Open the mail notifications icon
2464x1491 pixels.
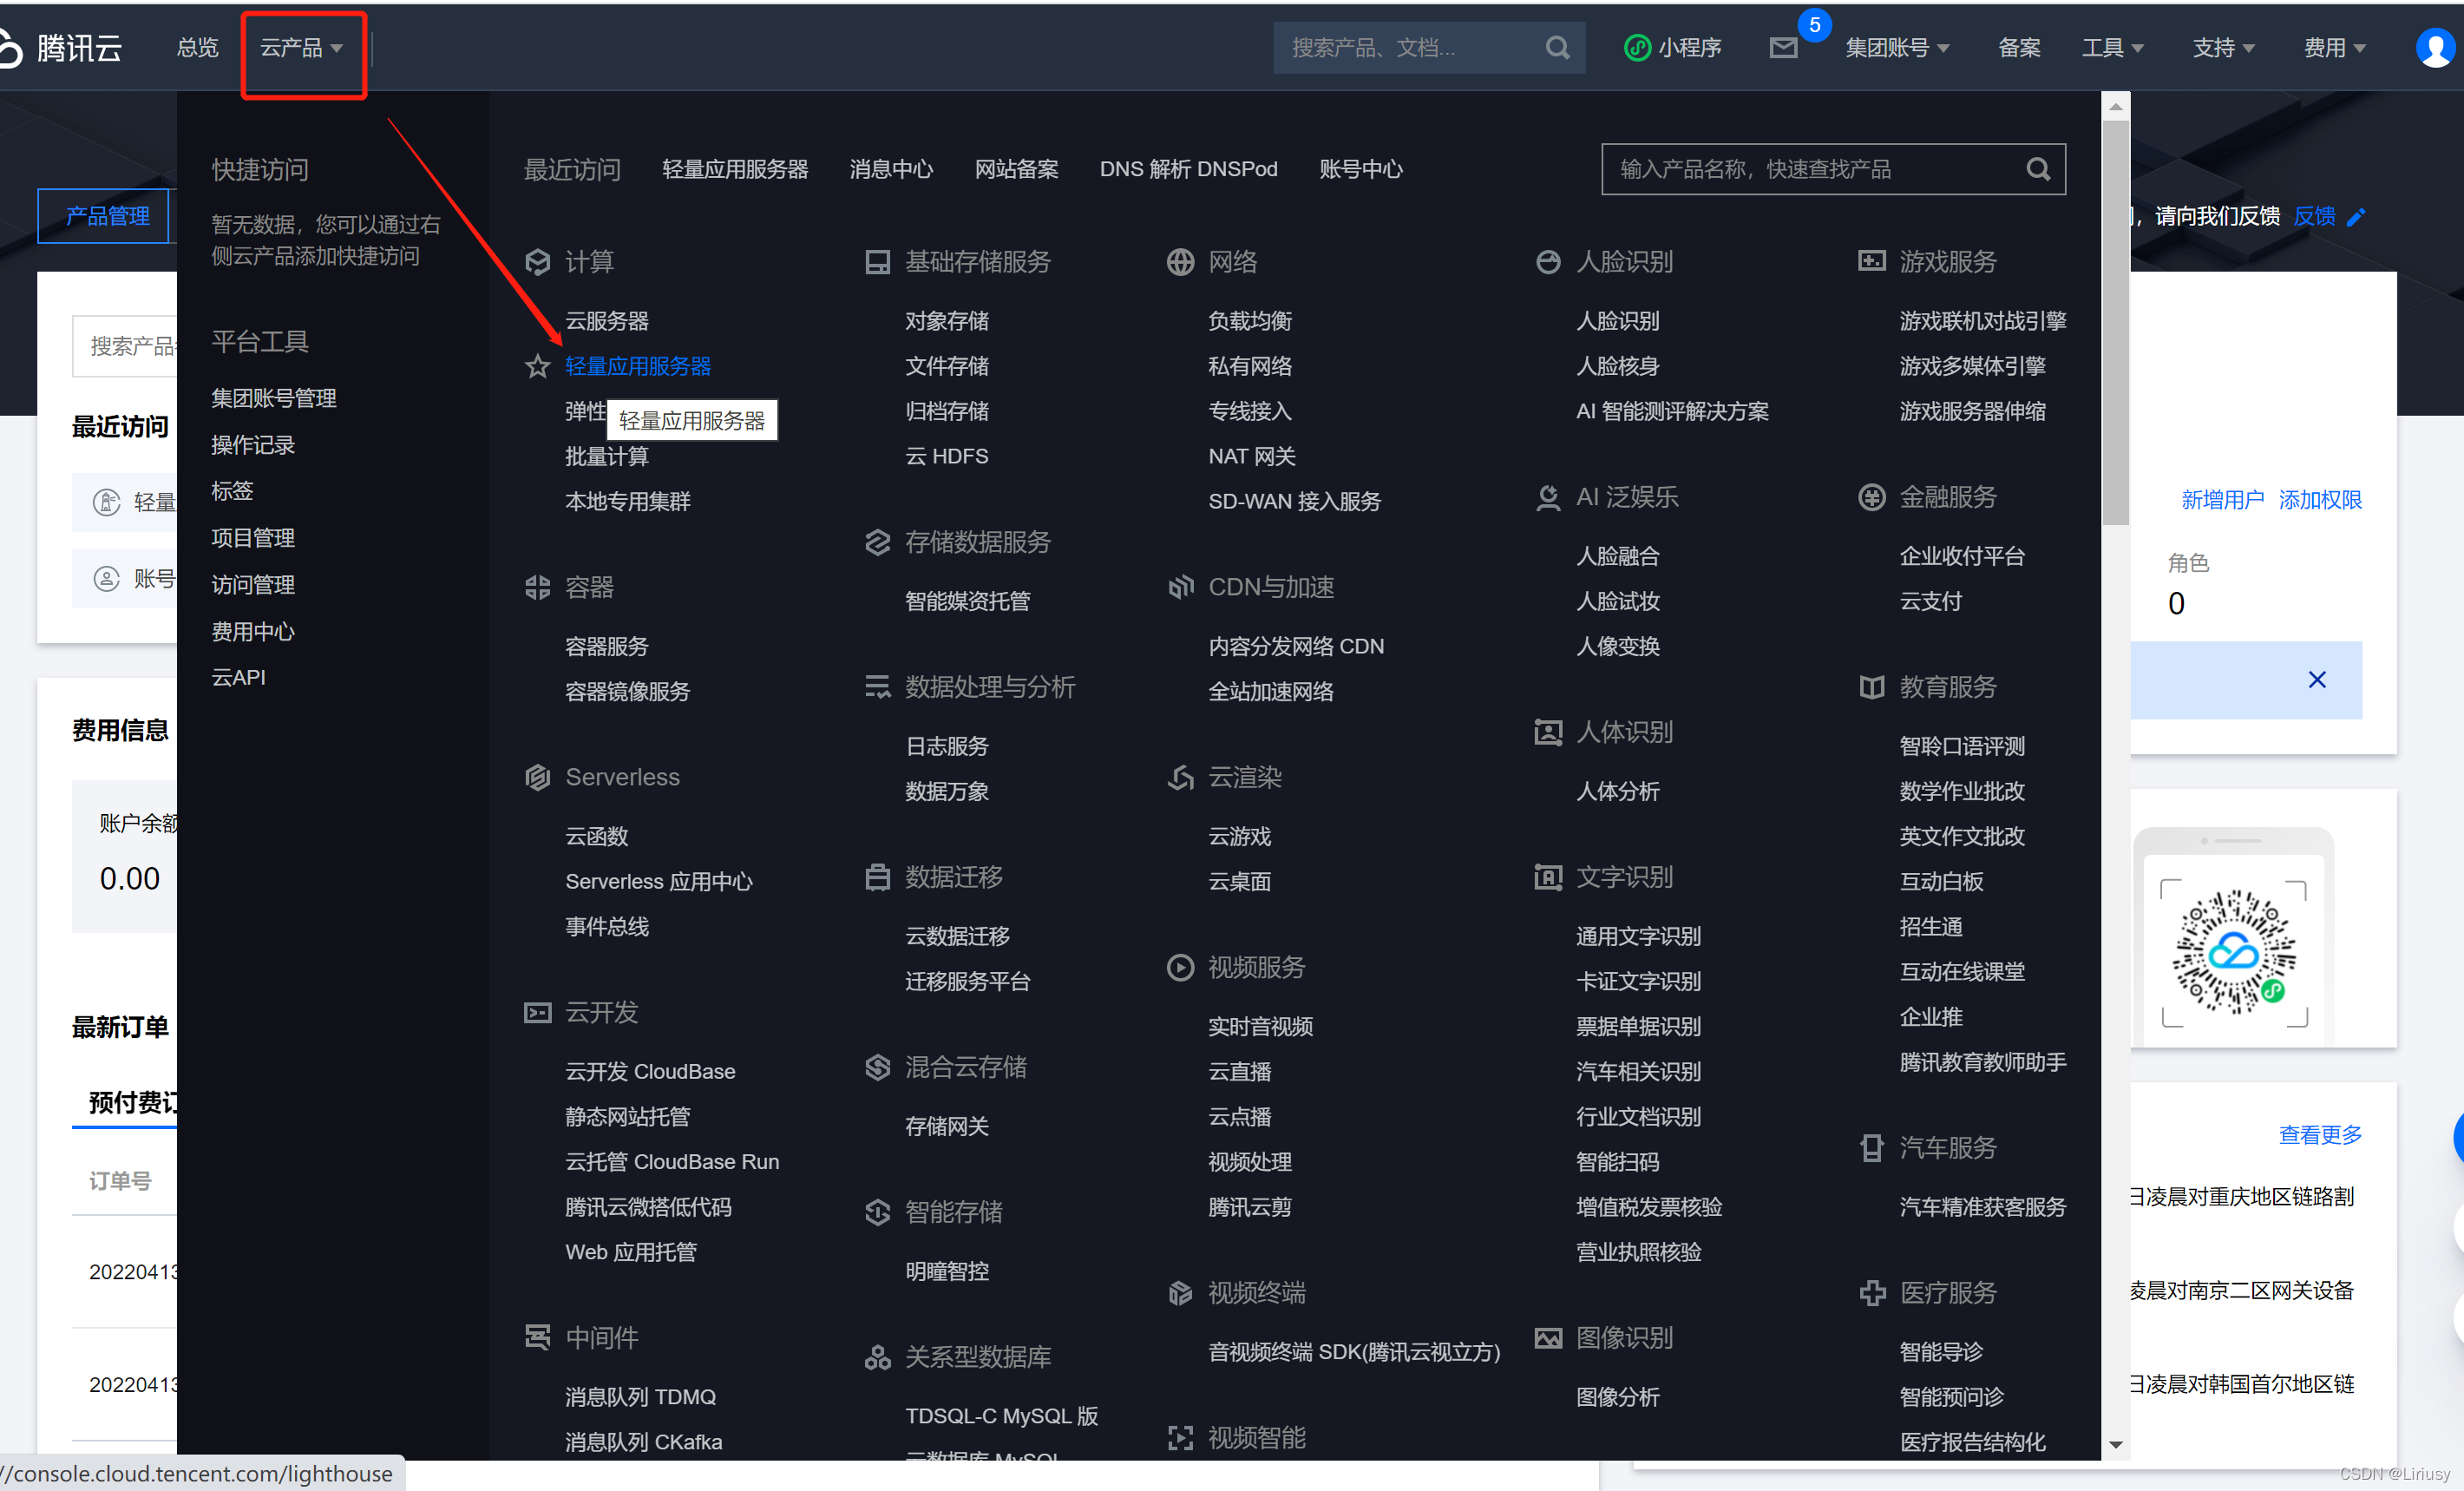[1783, 47]
